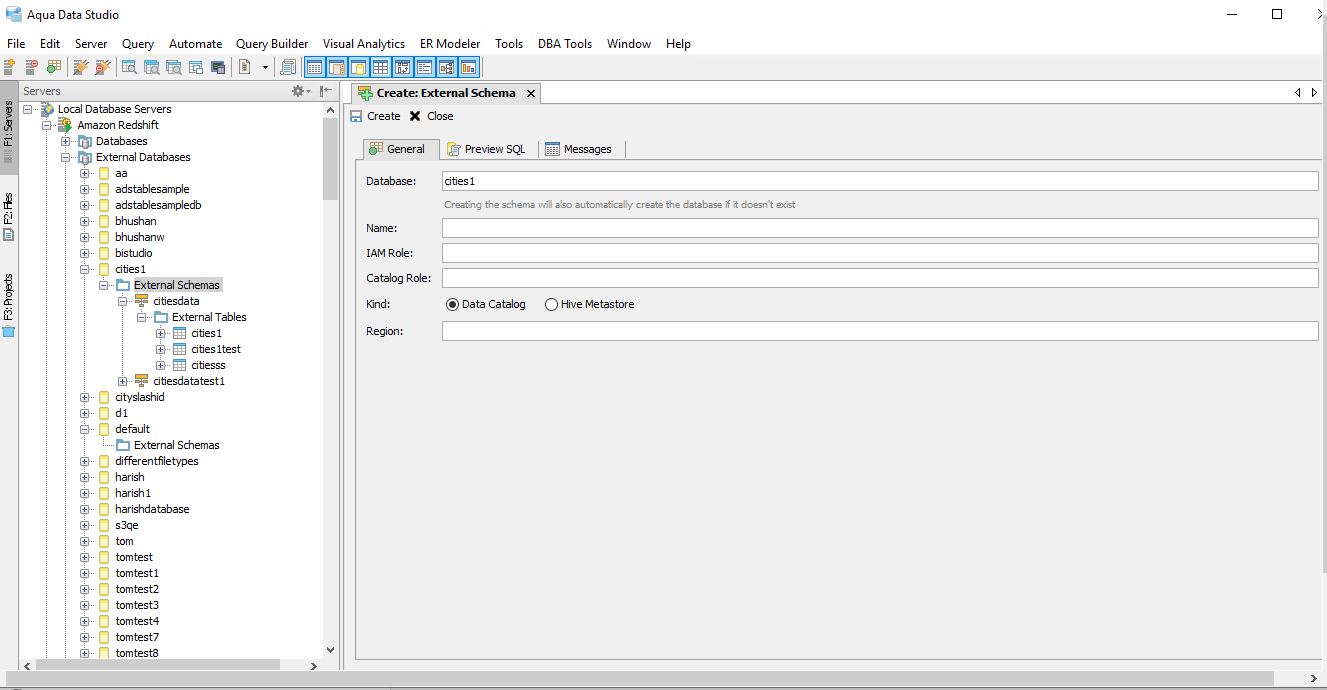
Task: Open the Query Builder menu
Action: coord(272,44)
